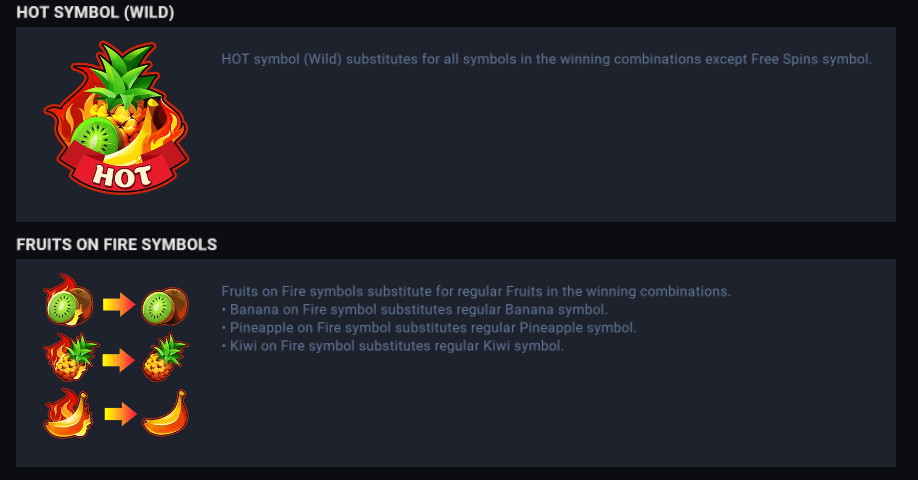Click the arrow between the pineapple symbols
The image size is (918, 480).
click(x=118, y=360)
